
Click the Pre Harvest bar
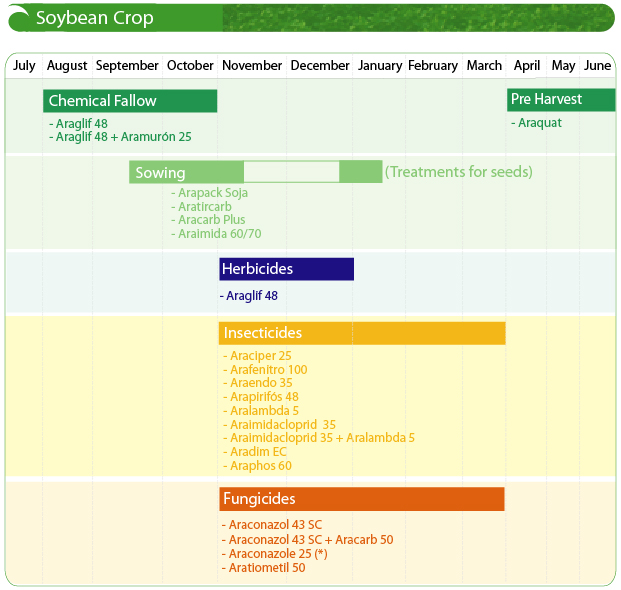click(x=561, y=100)
